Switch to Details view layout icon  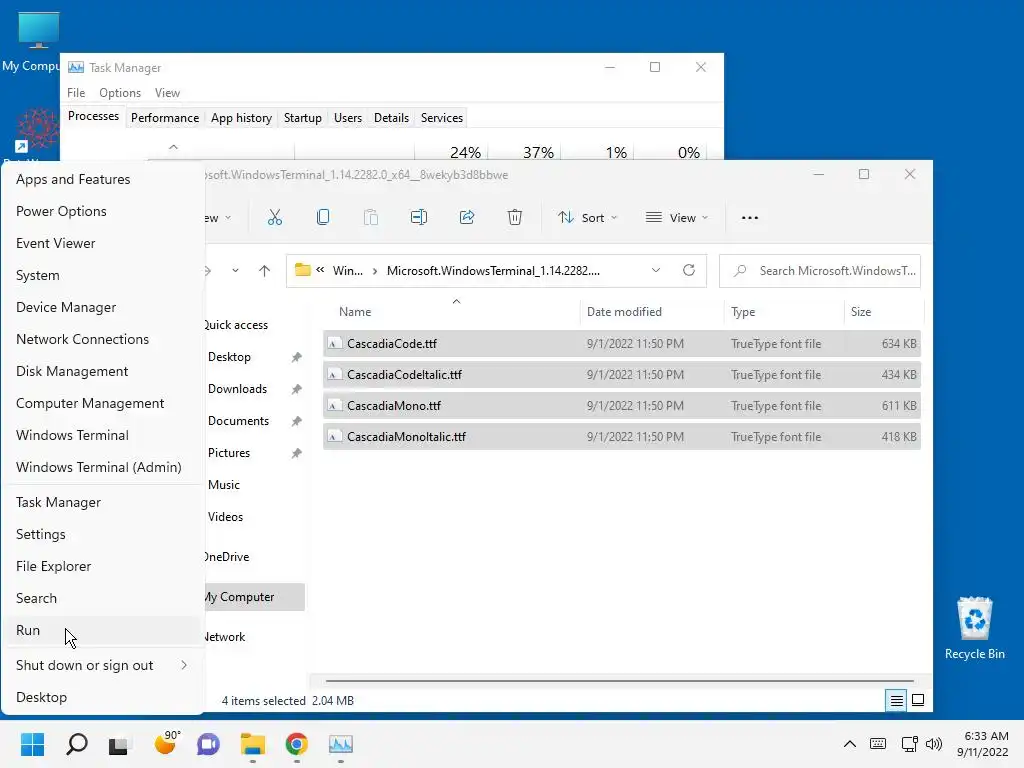coord(897,700)
